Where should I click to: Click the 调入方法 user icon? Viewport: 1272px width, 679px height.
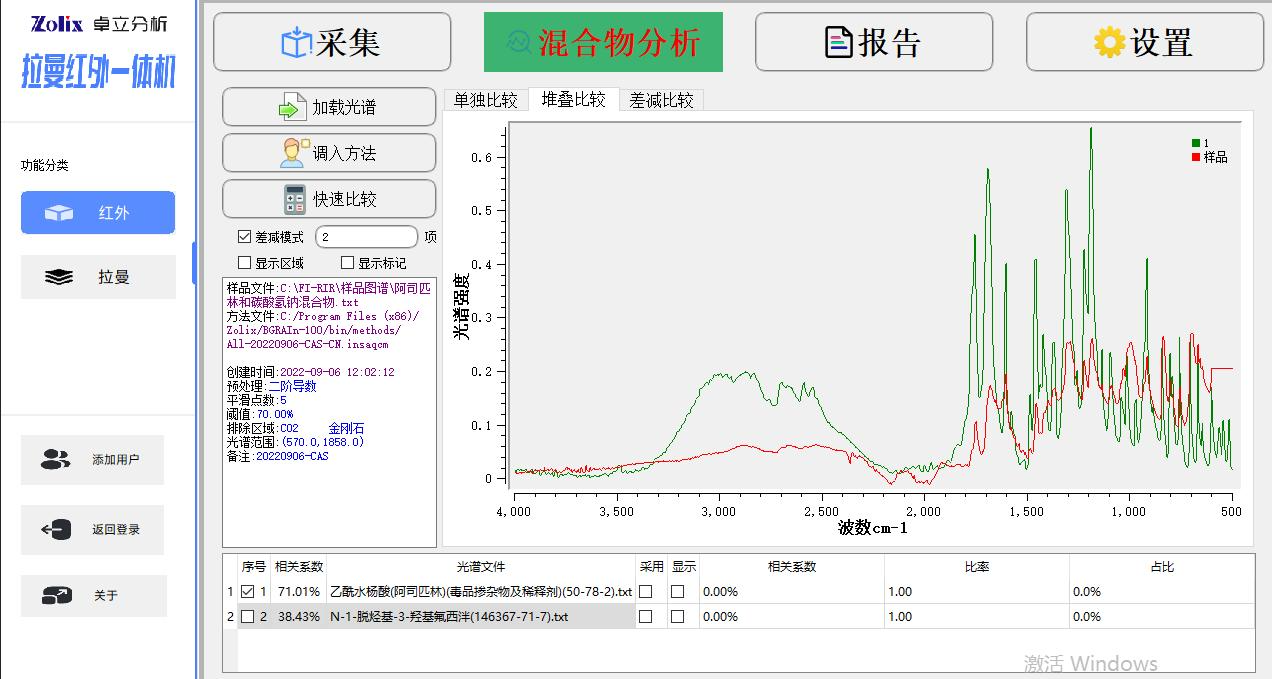[294, 153]
